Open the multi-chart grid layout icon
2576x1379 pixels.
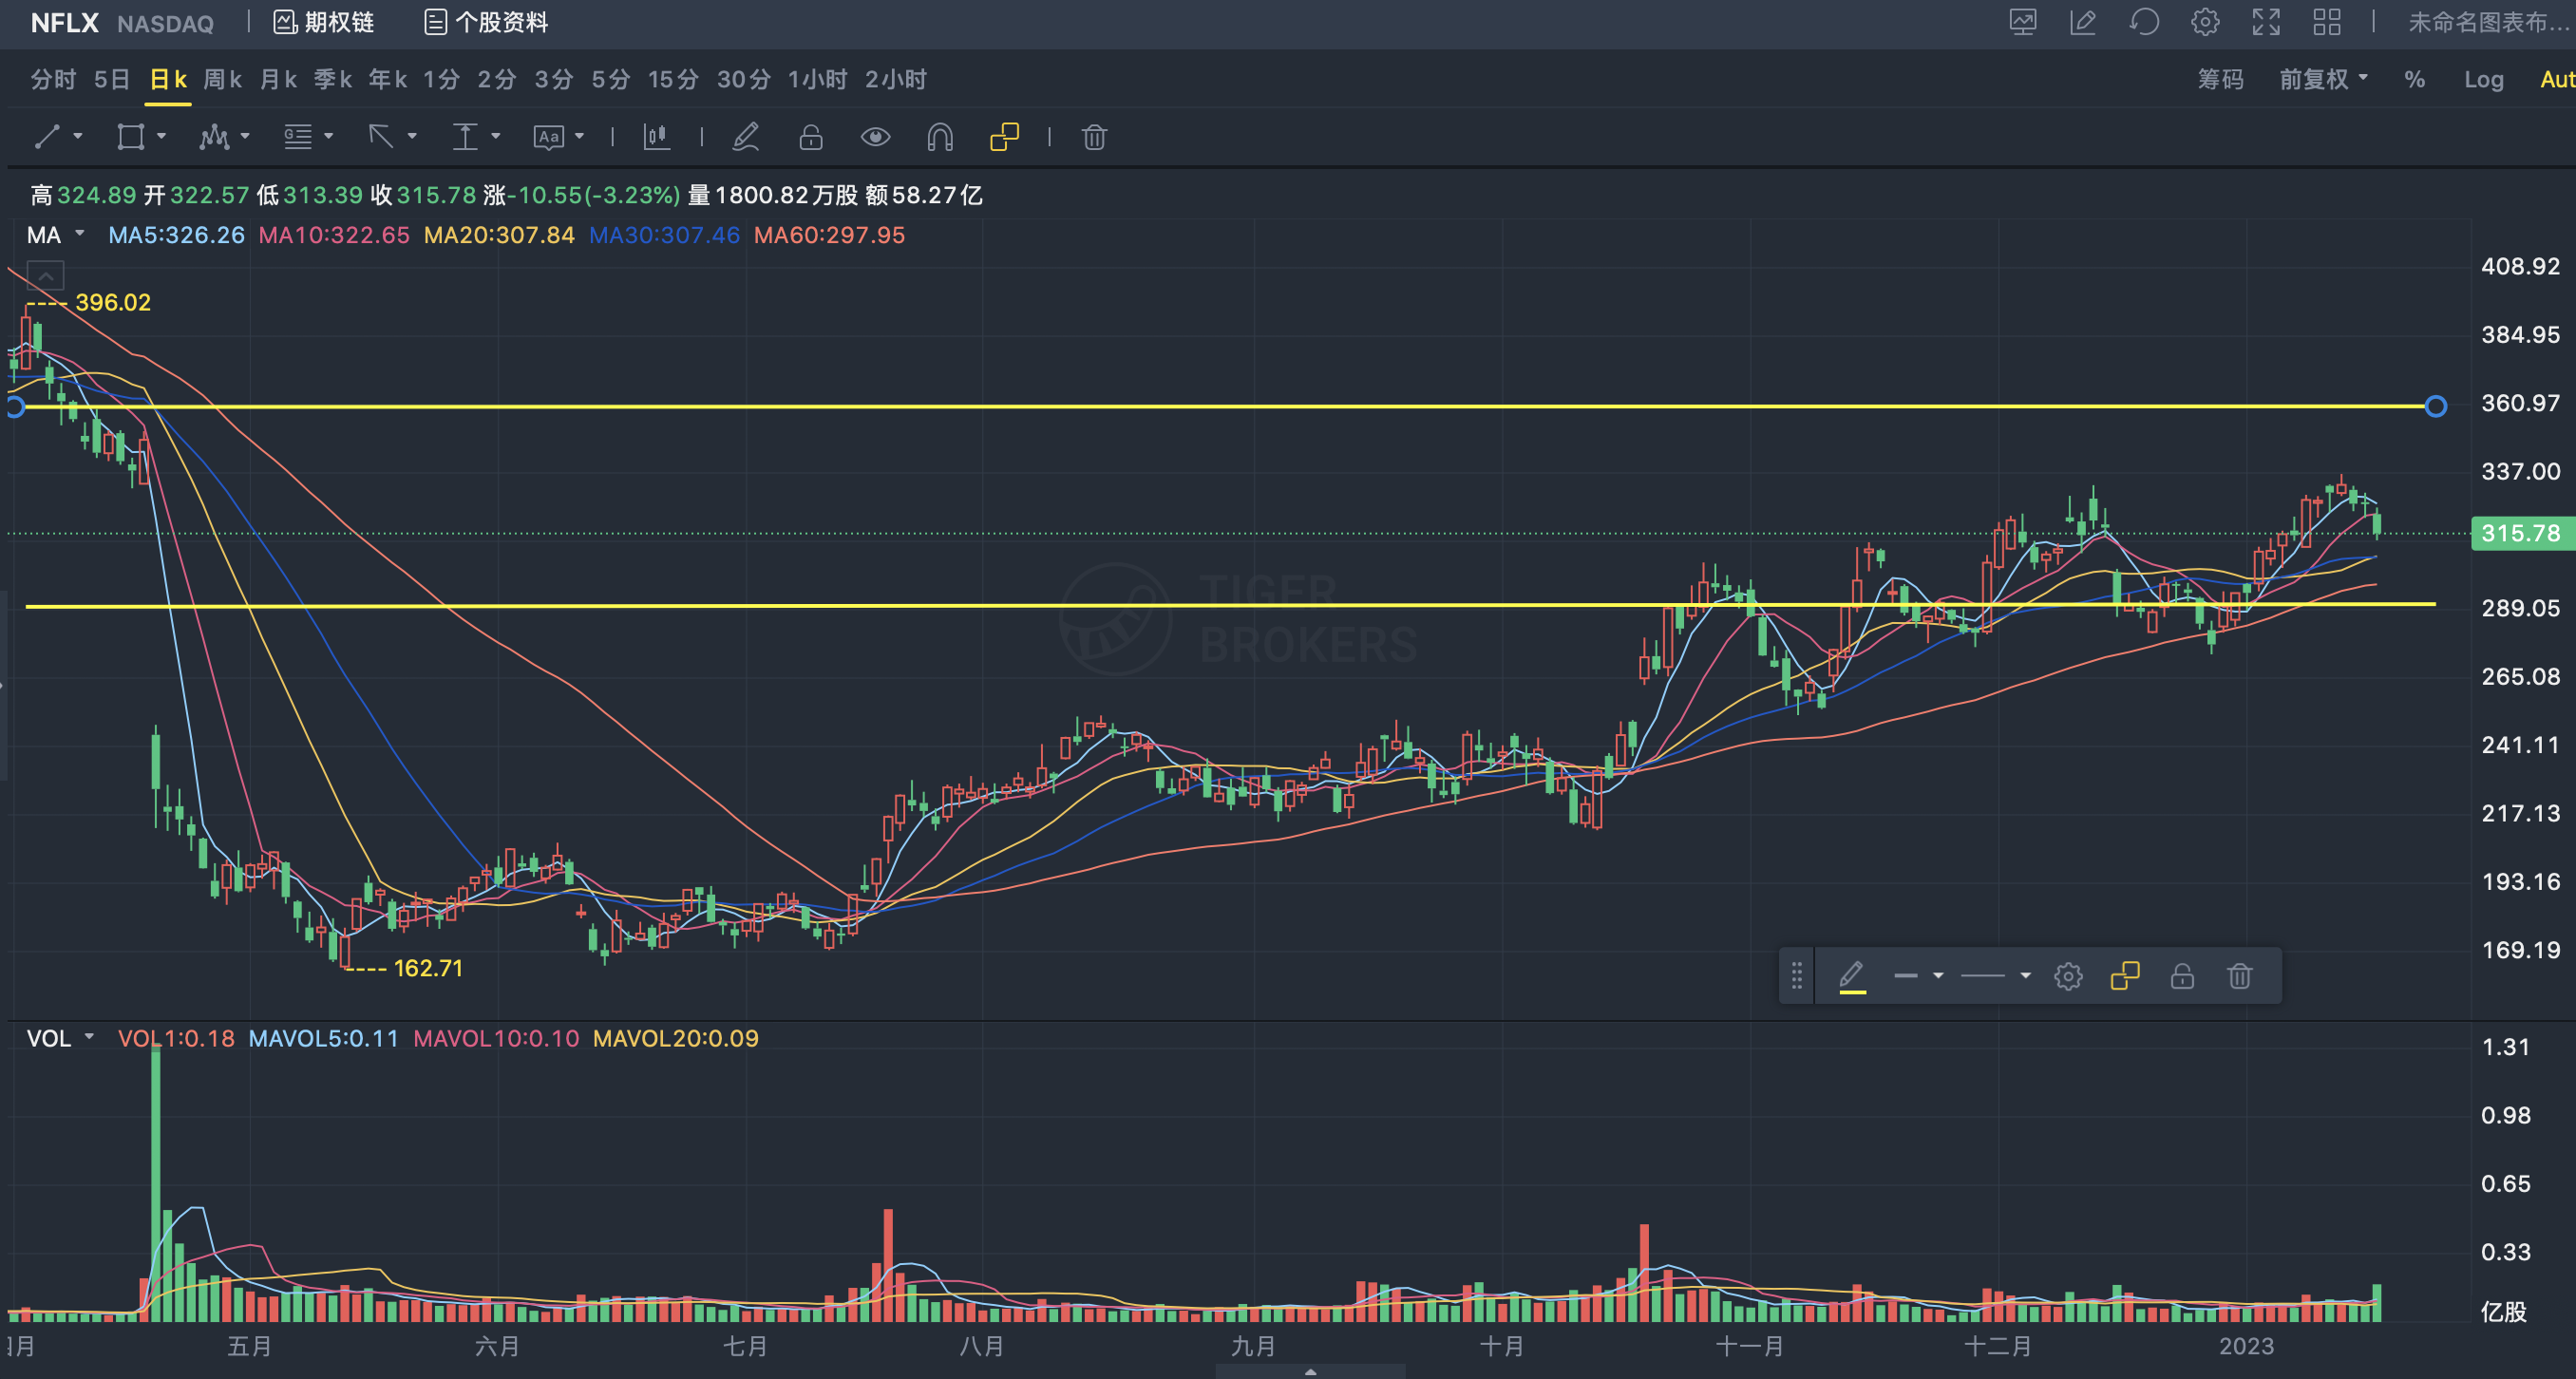point(2328,22)
